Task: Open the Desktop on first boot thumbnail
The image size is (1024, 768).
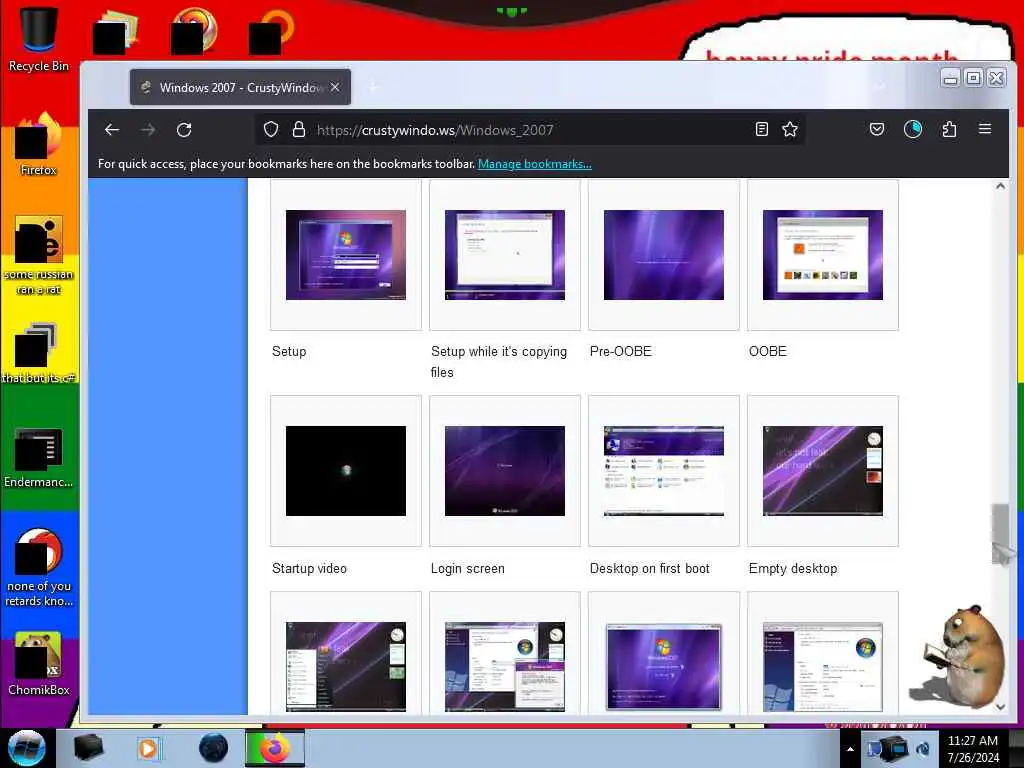Action: [x=664, y=471]
